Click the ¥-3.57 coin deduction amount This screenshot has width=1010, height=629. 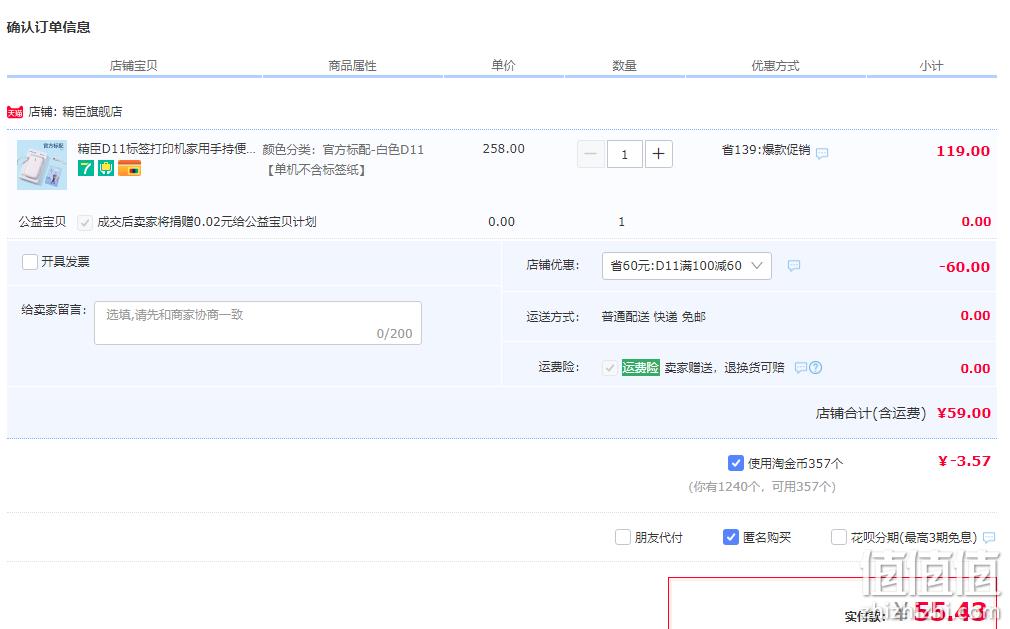tap(964, 461)
